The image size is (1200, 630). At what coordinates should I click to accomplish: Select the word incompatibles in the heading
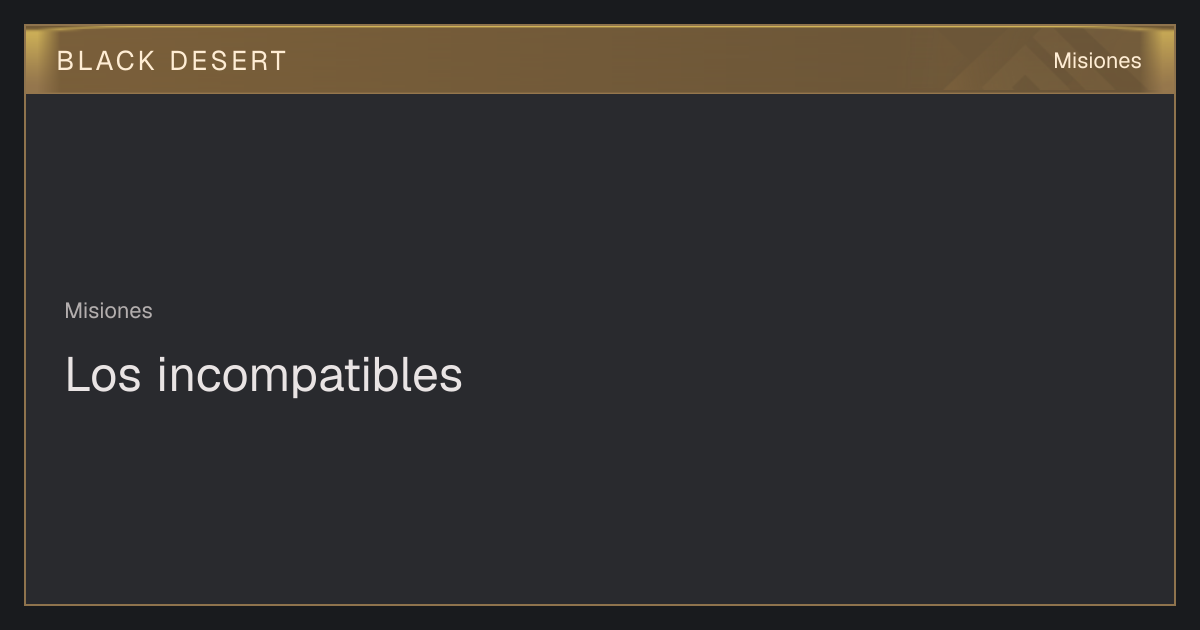(310, 375)
